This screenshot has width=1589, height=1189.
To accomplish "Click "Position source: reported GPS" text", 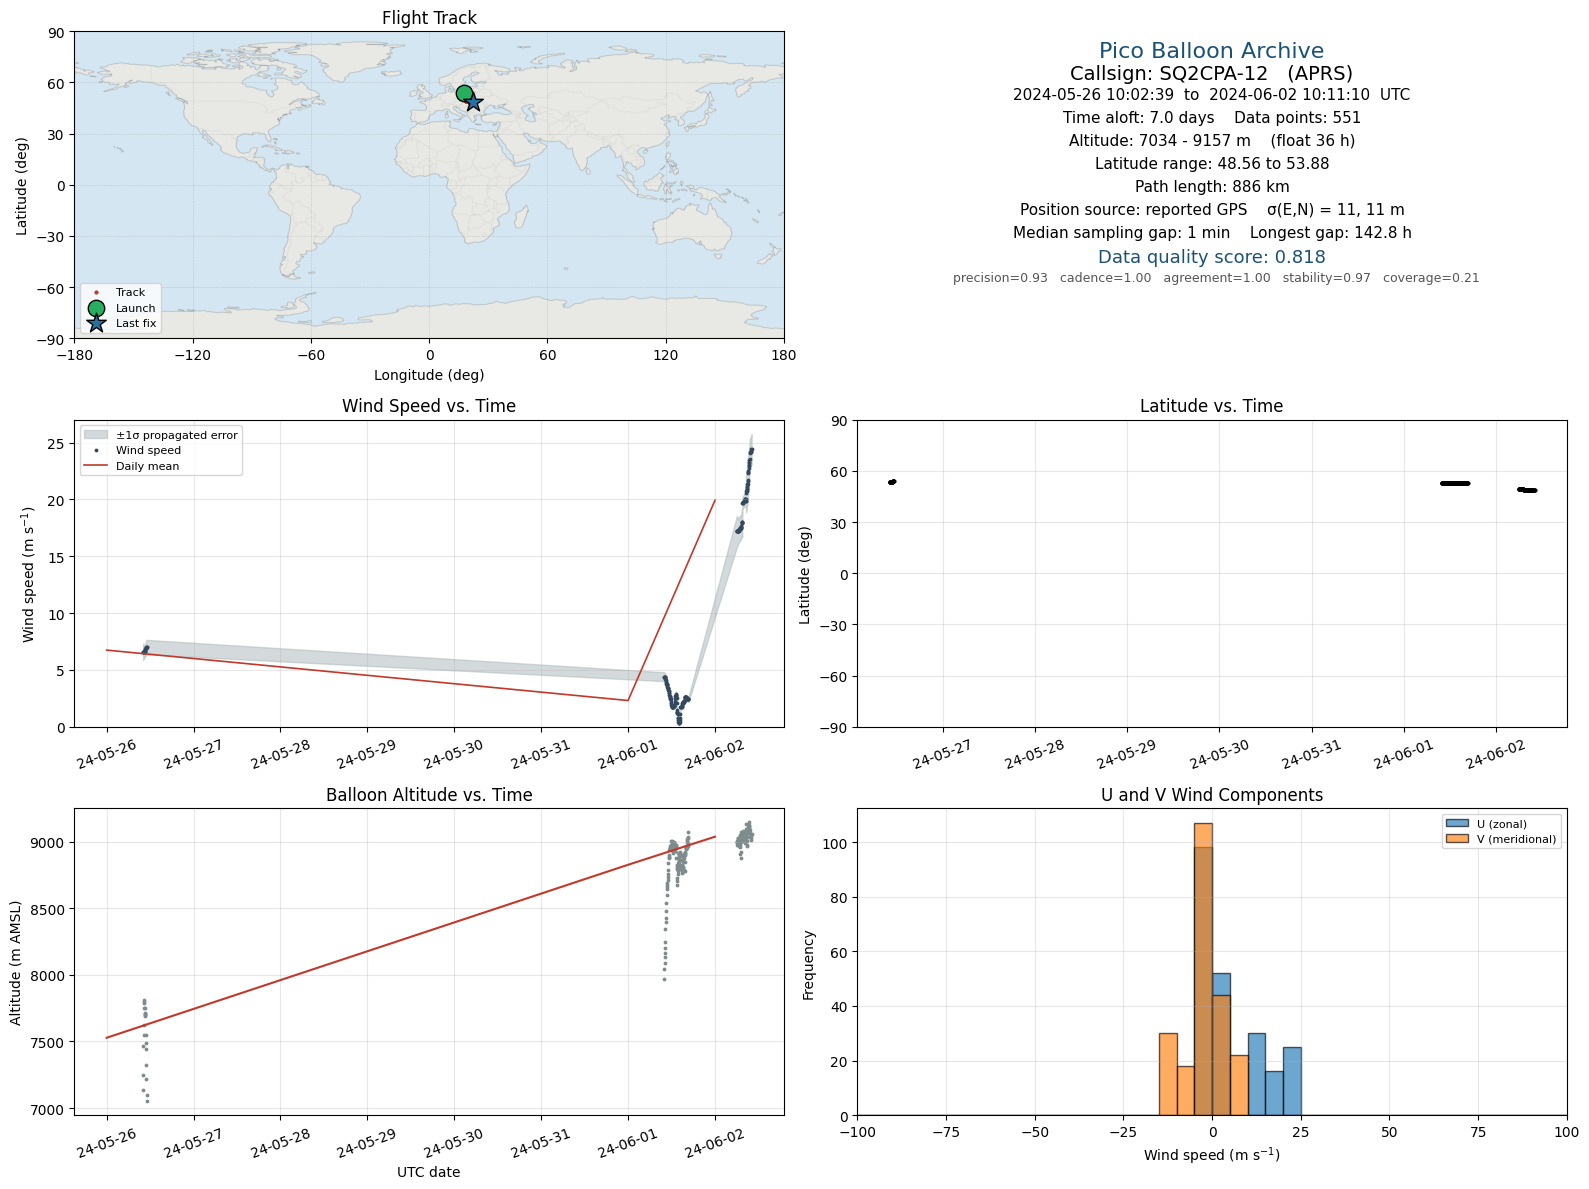I will coord(1133,210).
